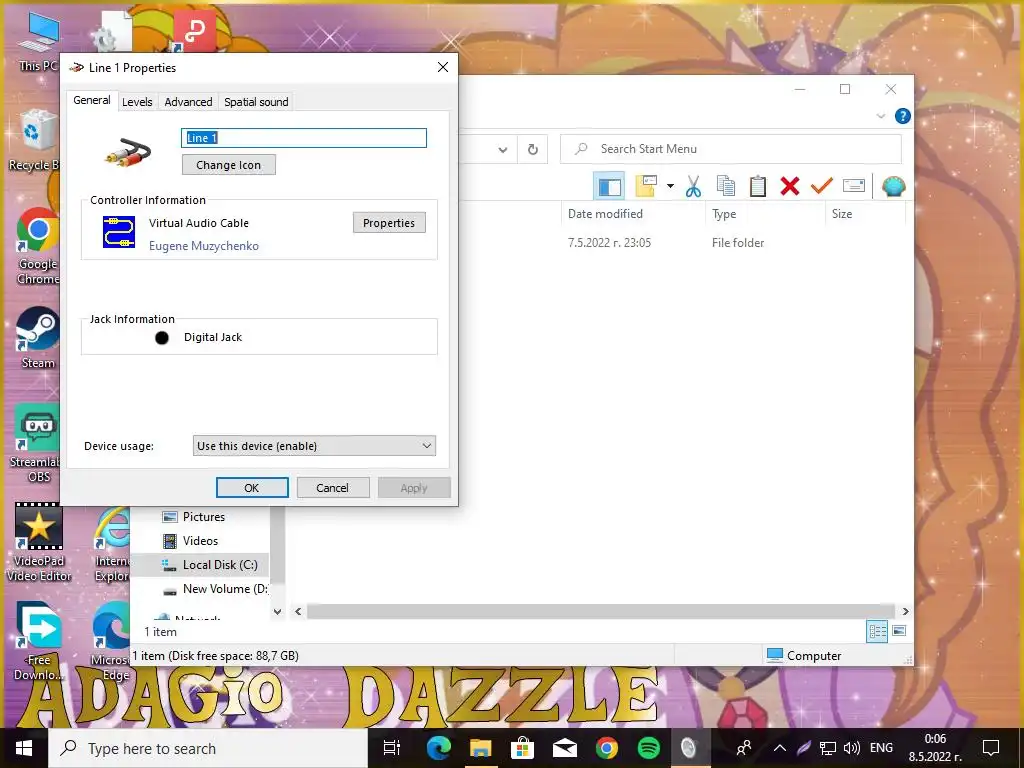
Task: Click the Change Icon button
Action: [x=229, y=165]
